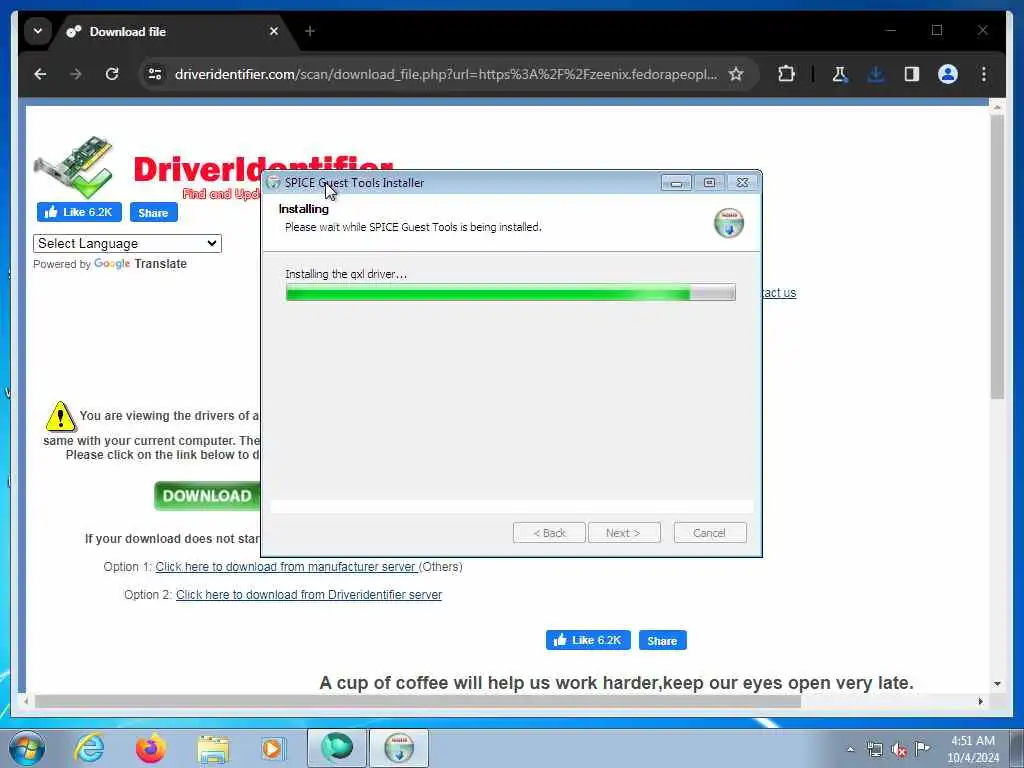Open tab search chevron in Chrome
The width and height of the screenshot is (1024, 768).
click(38, 31)
